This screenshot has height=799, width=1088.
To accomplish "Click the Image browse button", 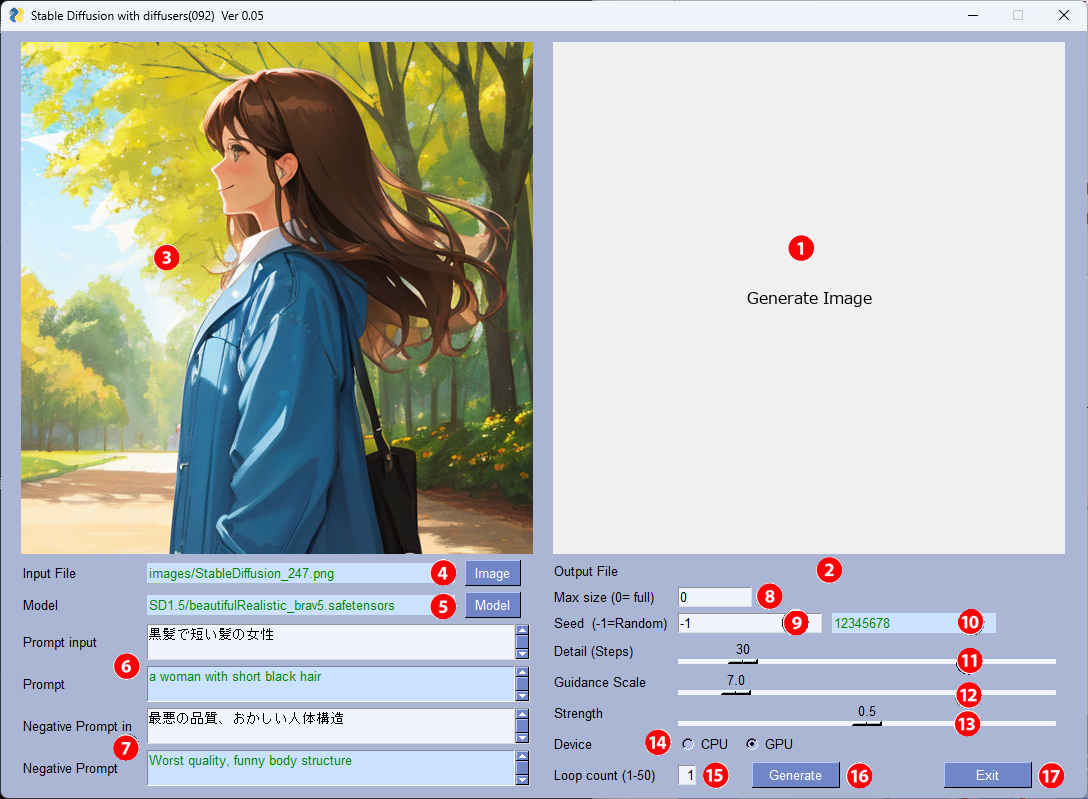I will tap(492, 573).
